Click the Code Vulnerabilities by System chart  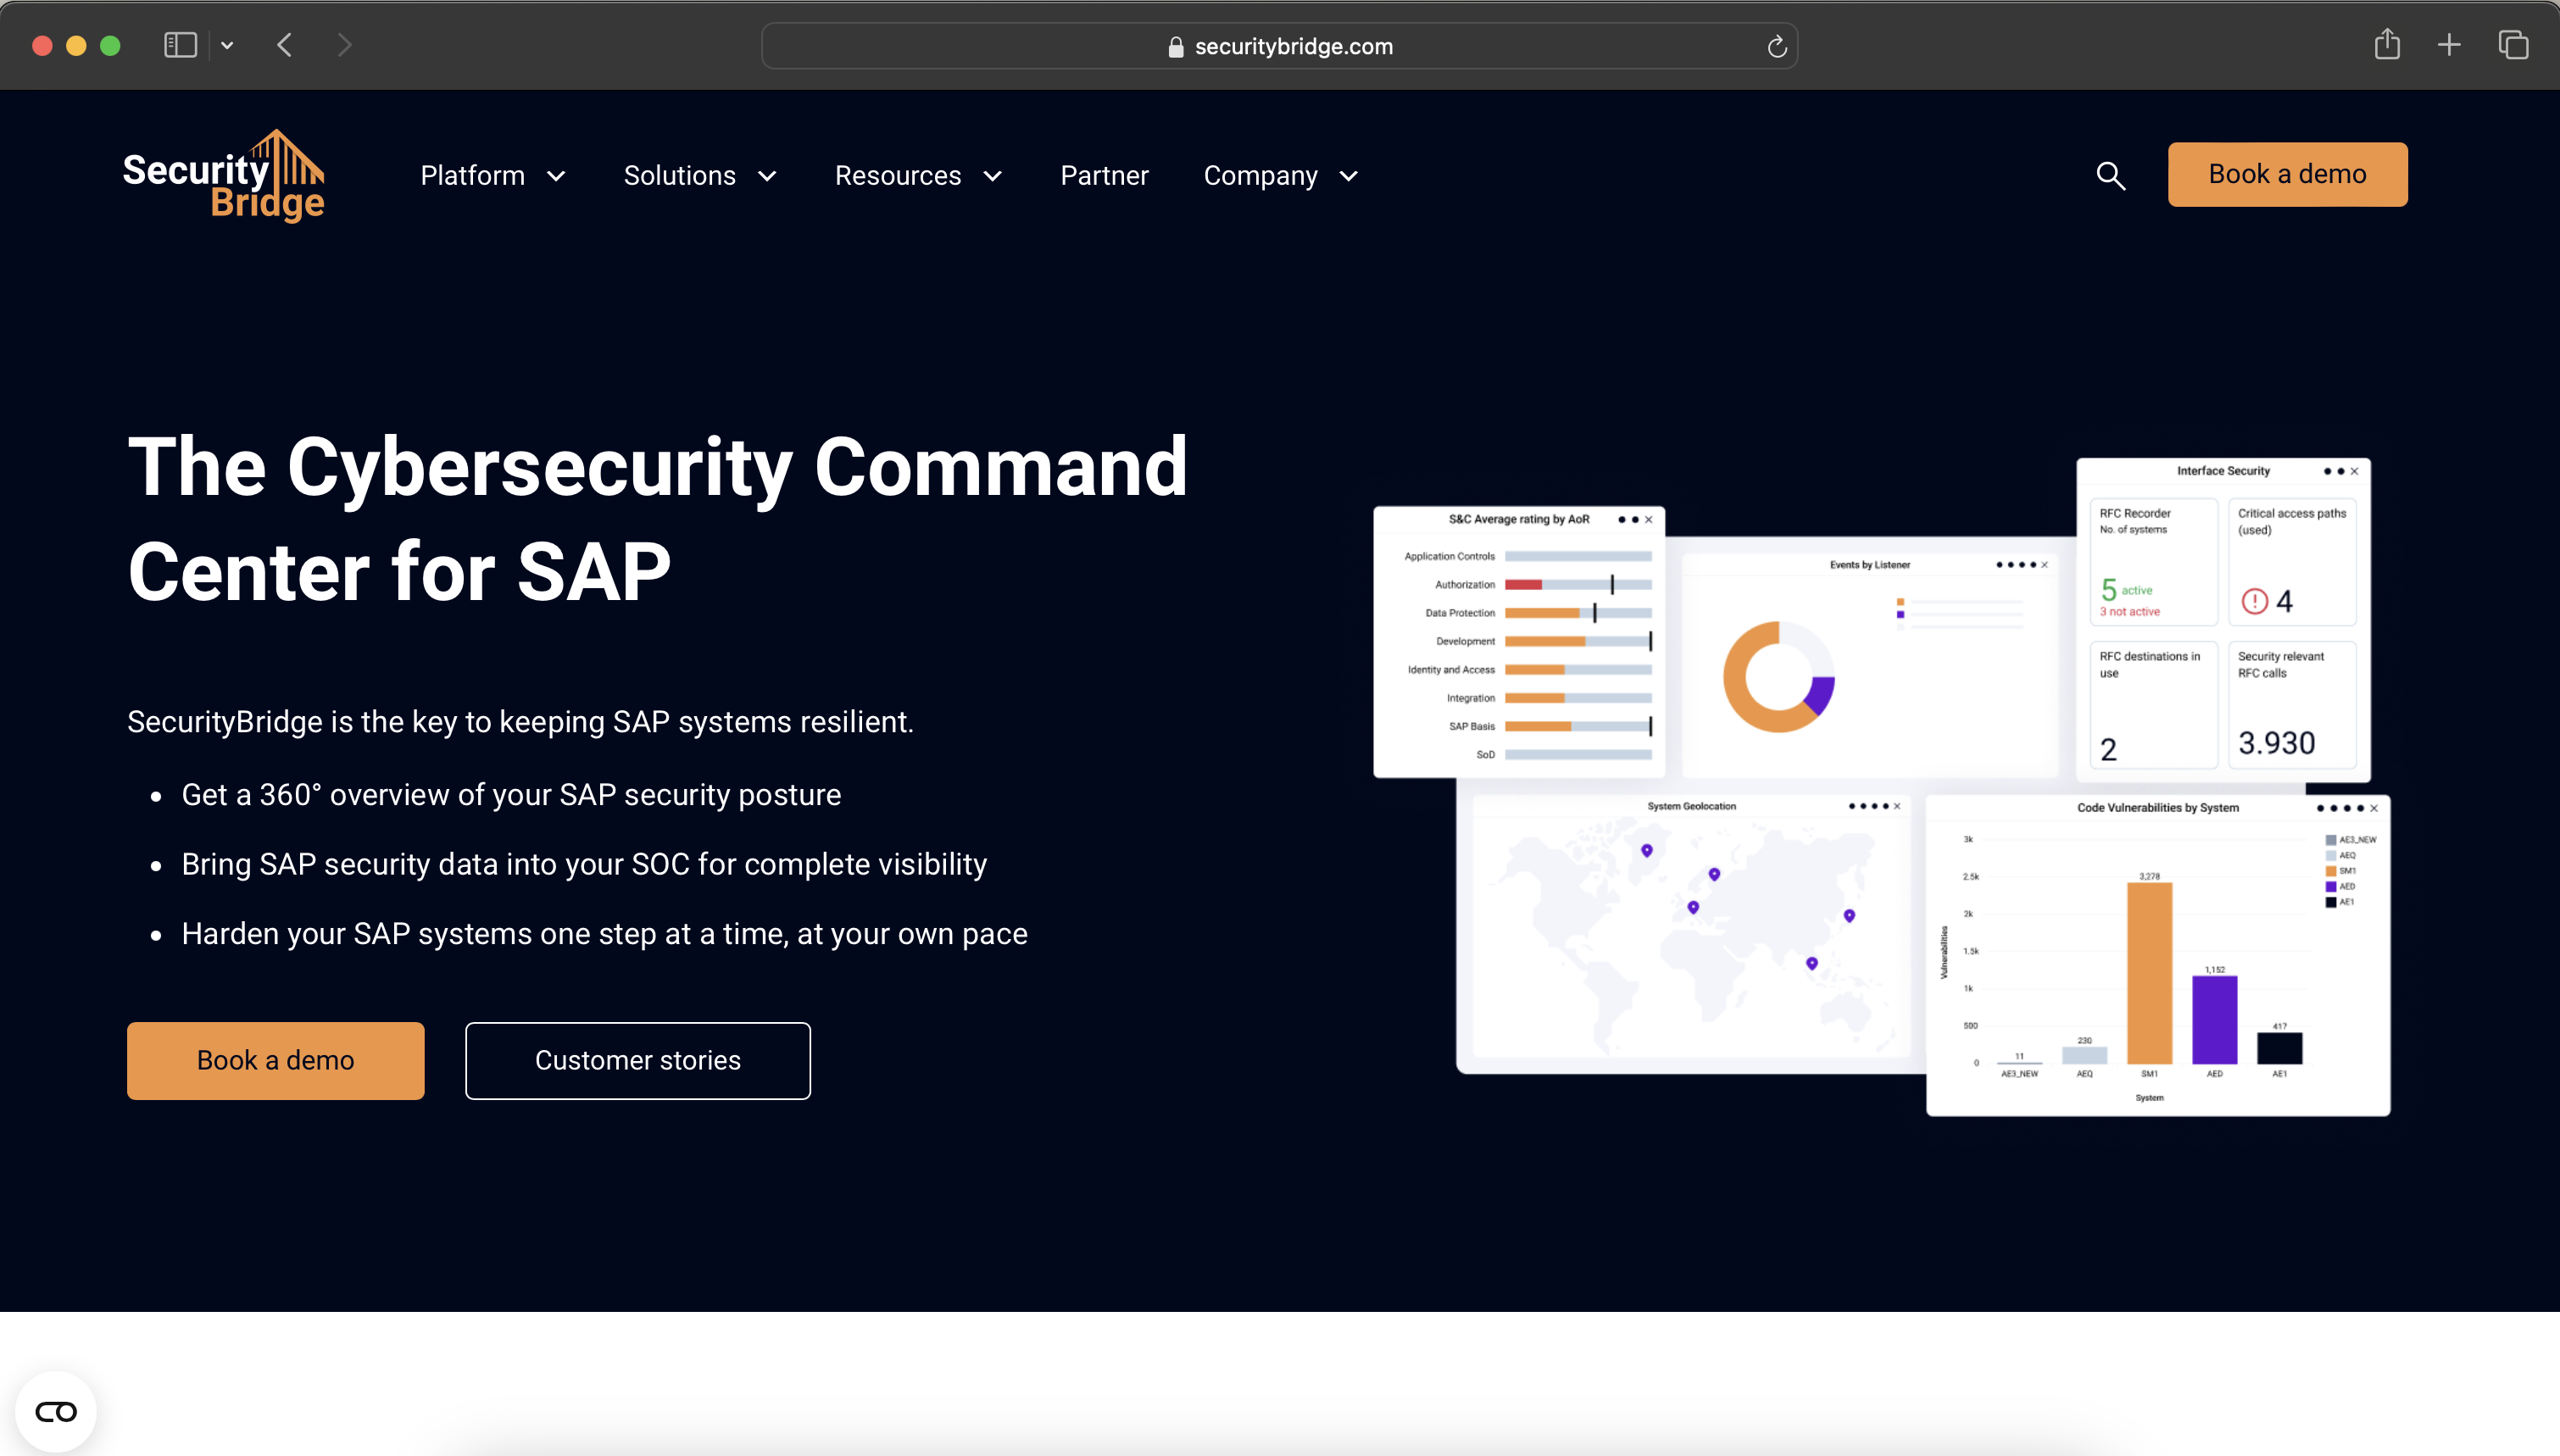pos(2158,955)
